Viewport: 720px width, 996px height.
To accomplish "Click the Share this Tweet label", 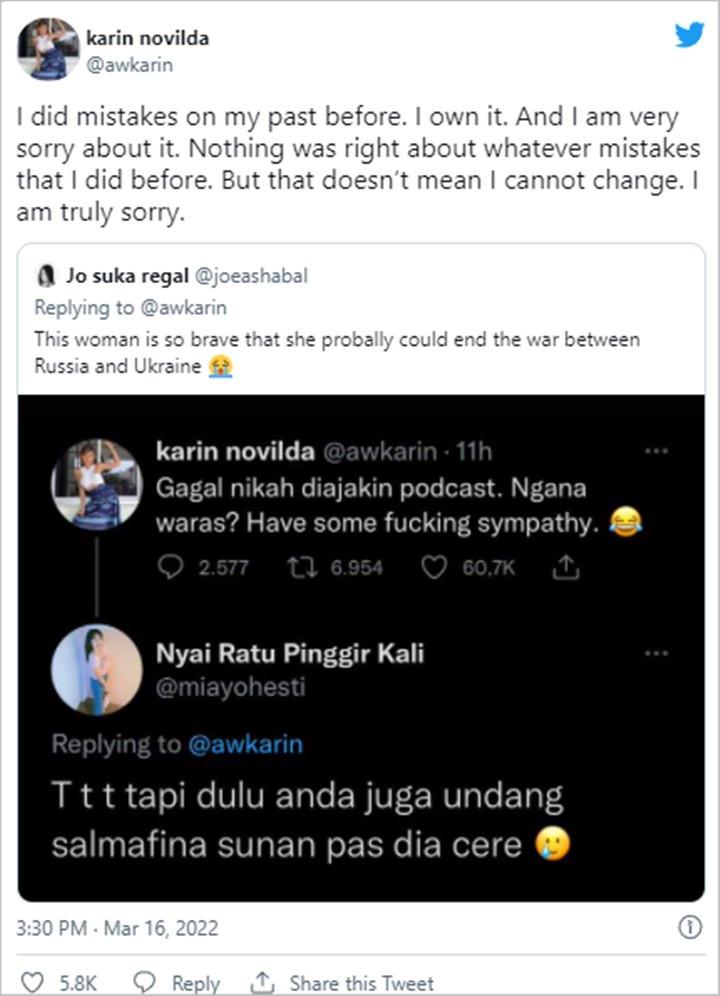I will 362,983.
